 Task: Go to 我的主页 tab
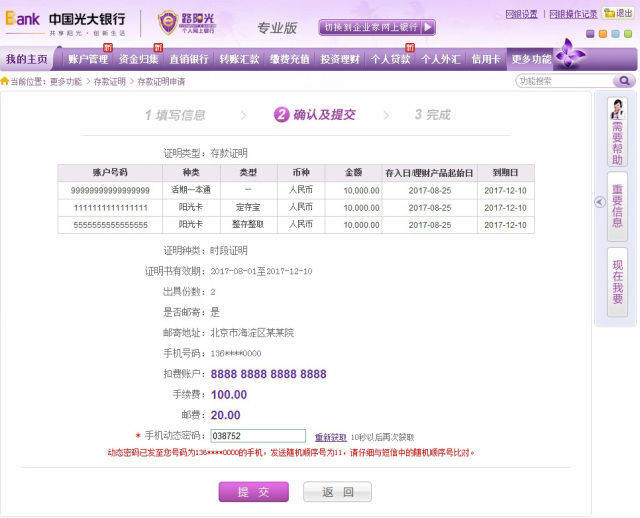click(27, 59)
